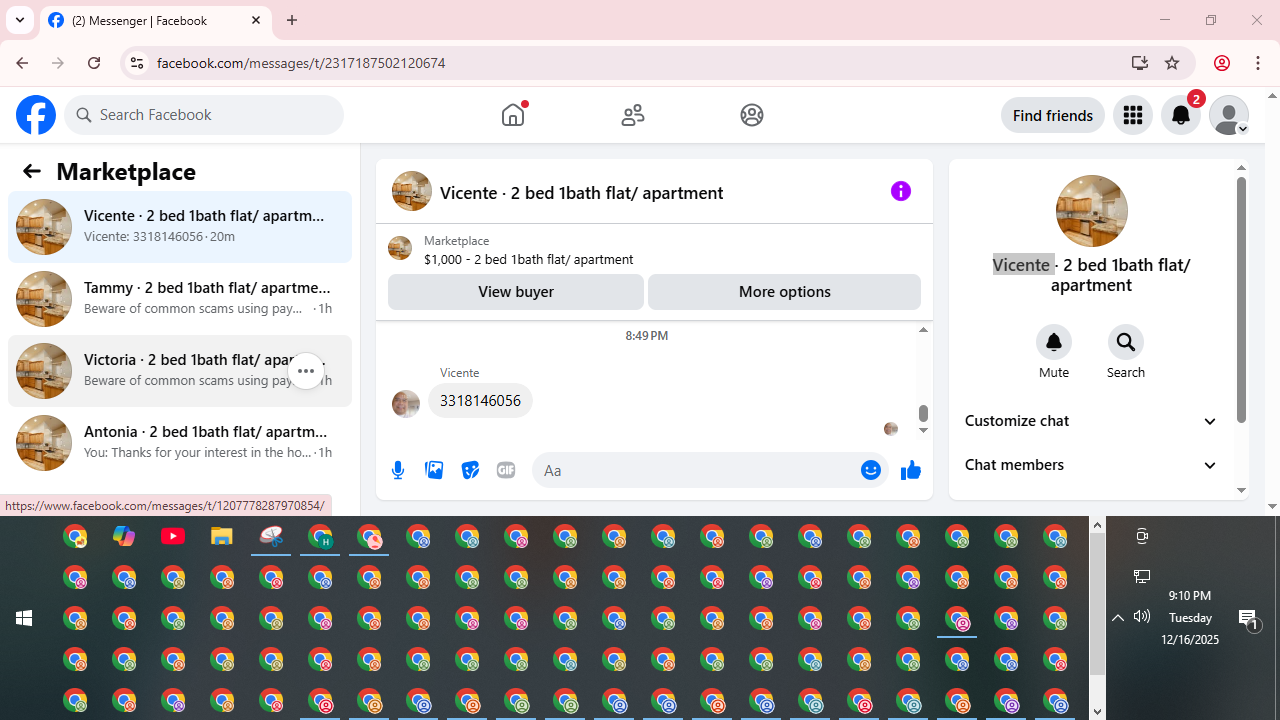
Task: Navigate back in the browser
Action: coord(22,63)
